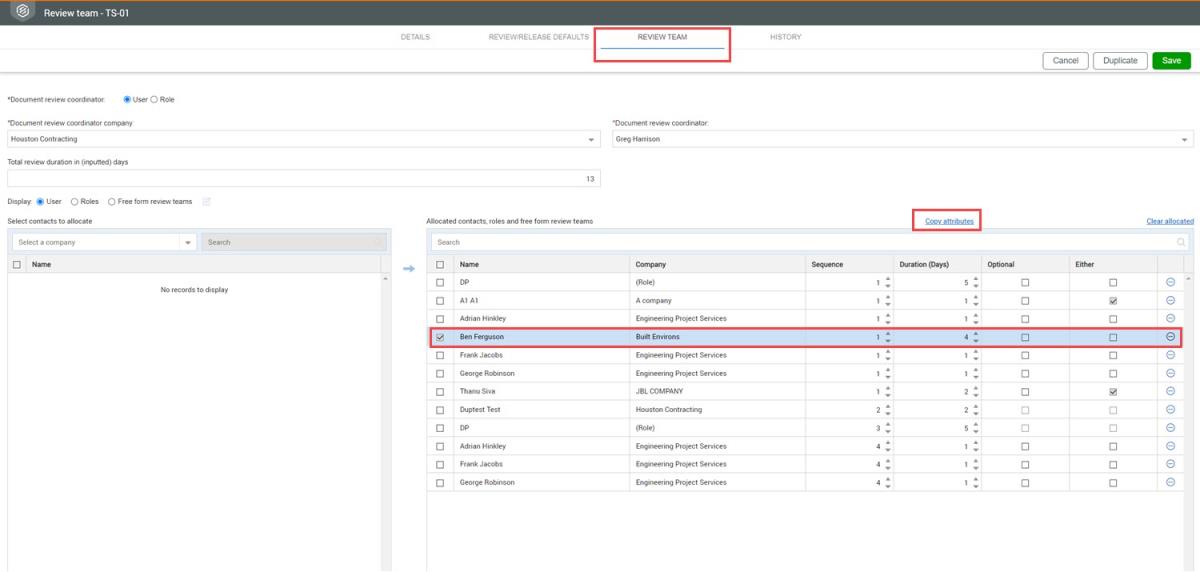This screenshot has width=1200, height=572.
Task: Click the Copy attributes link
Action: [948, 221]
